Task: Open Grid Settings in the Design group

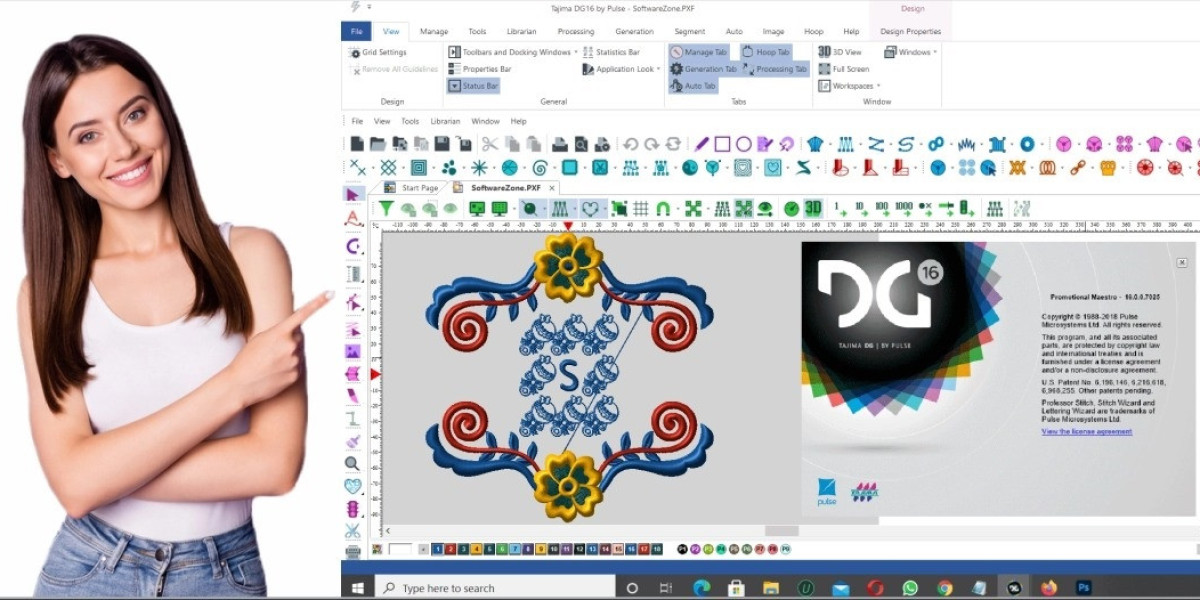Action: click(383, 51)
